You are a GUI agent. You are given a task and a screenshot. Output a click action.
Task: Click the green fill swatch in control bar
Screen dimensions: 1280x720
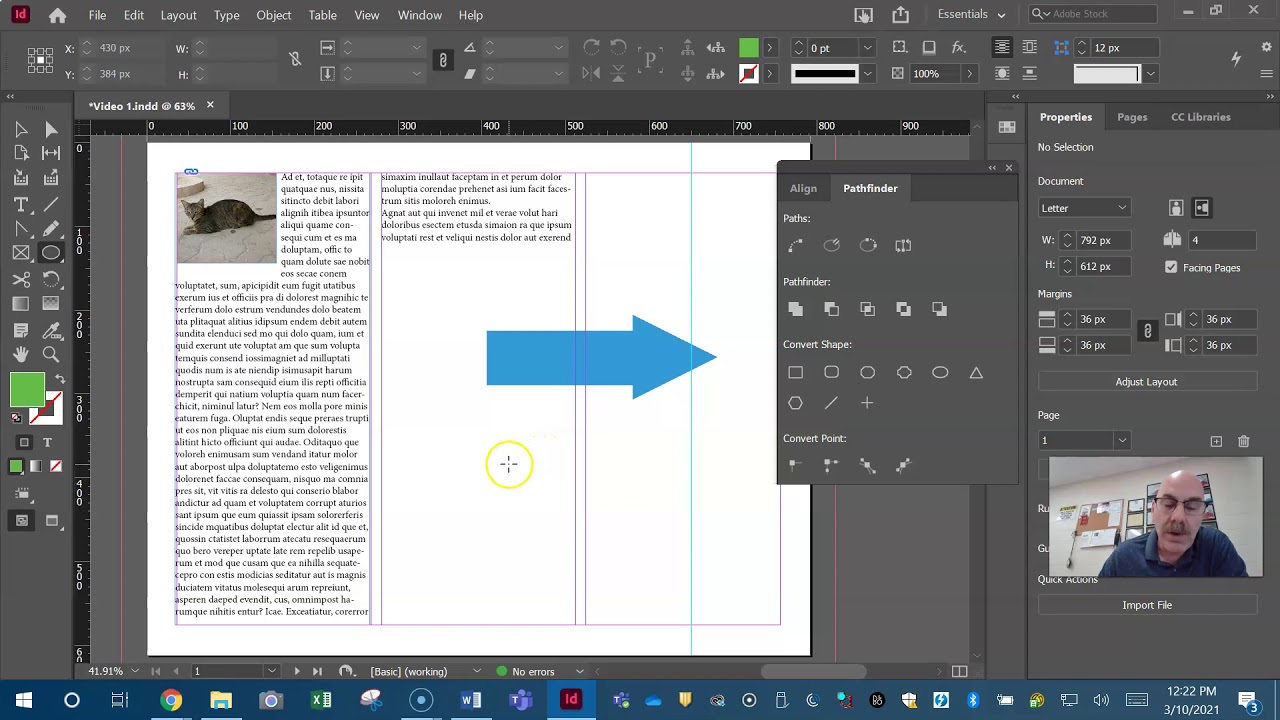click(x=748, y=48)
